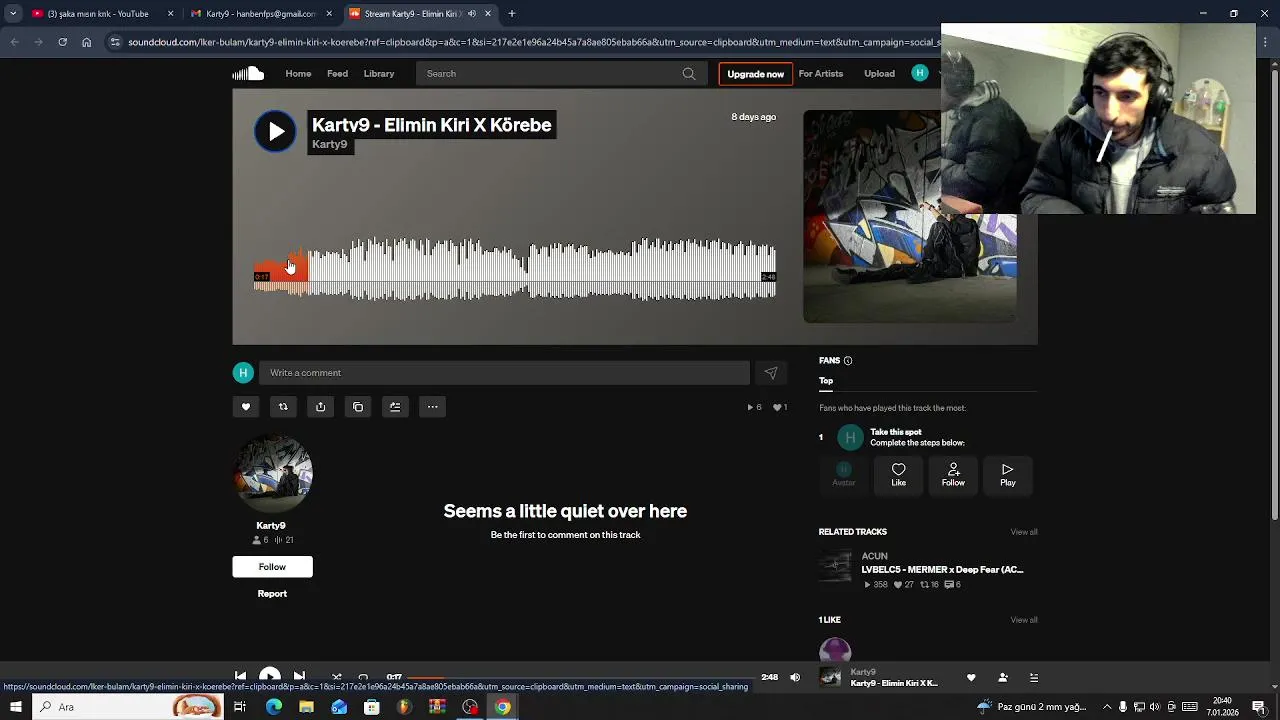Go to Home in SoundCloud navigation

click(298, 73)
